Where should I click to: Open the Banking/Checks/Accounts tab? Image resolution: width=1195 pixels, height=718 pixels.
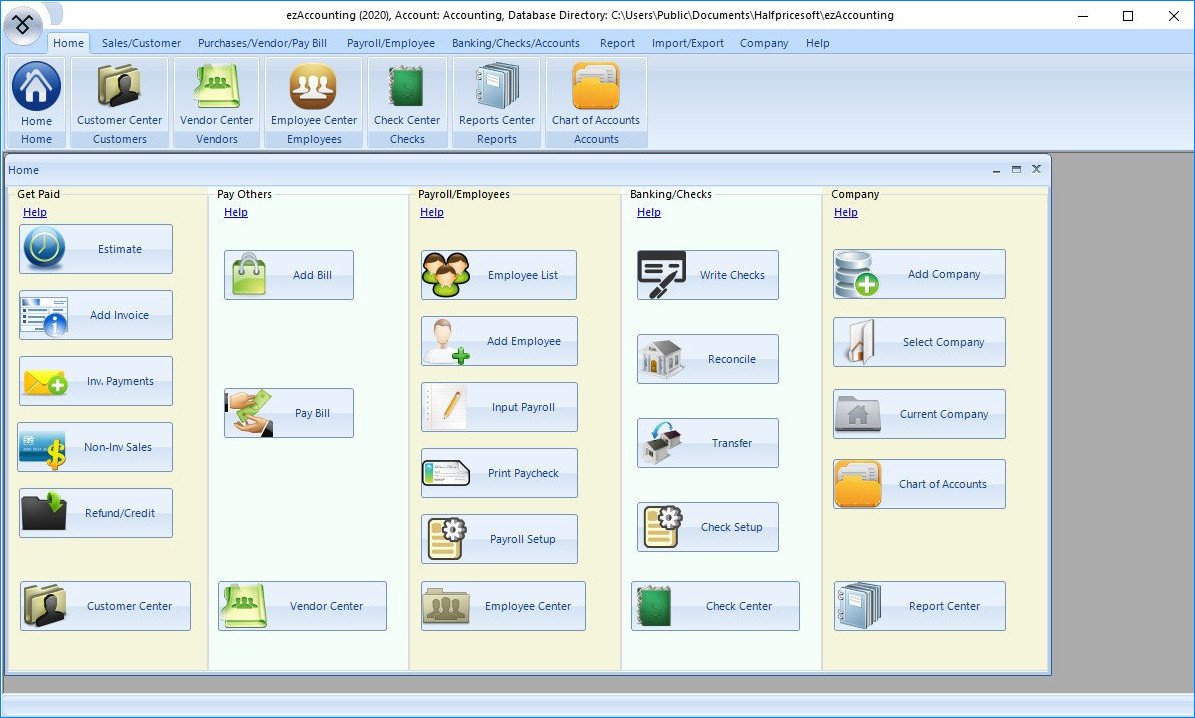tap(515, 43)
